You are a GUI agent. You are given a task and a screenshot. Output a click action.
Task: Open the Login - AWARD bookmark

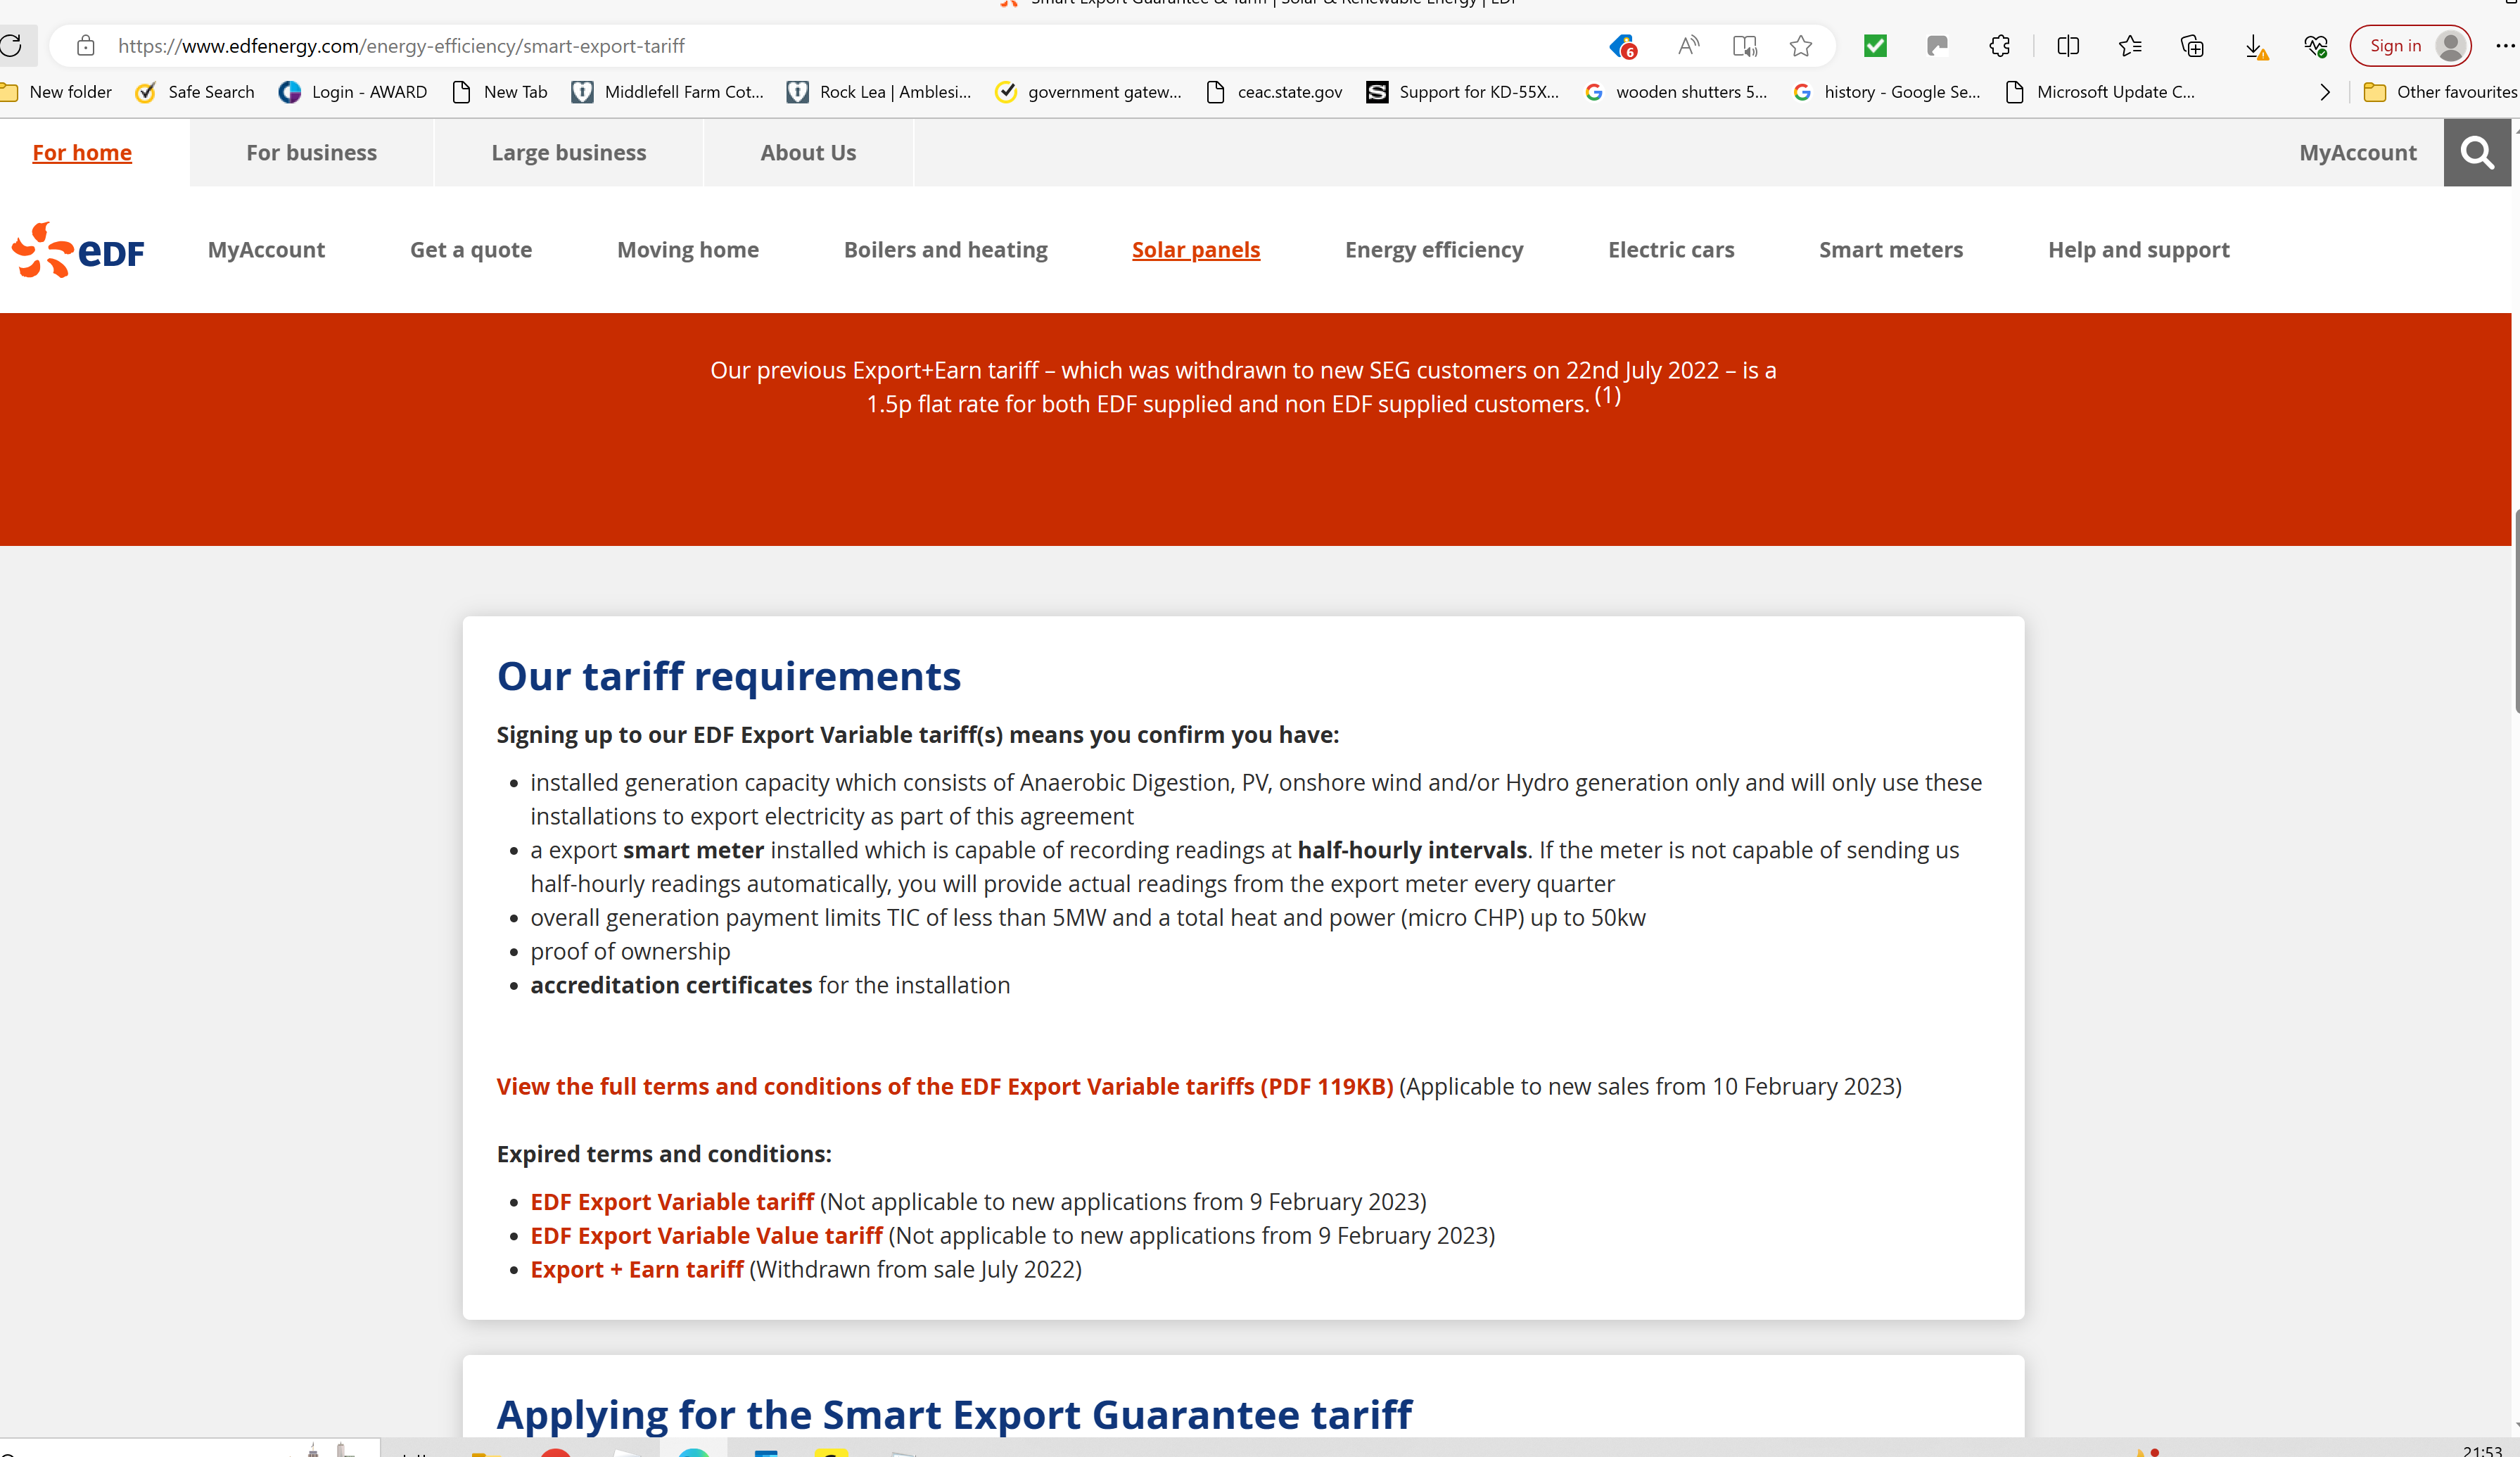[x=353, y=92]
